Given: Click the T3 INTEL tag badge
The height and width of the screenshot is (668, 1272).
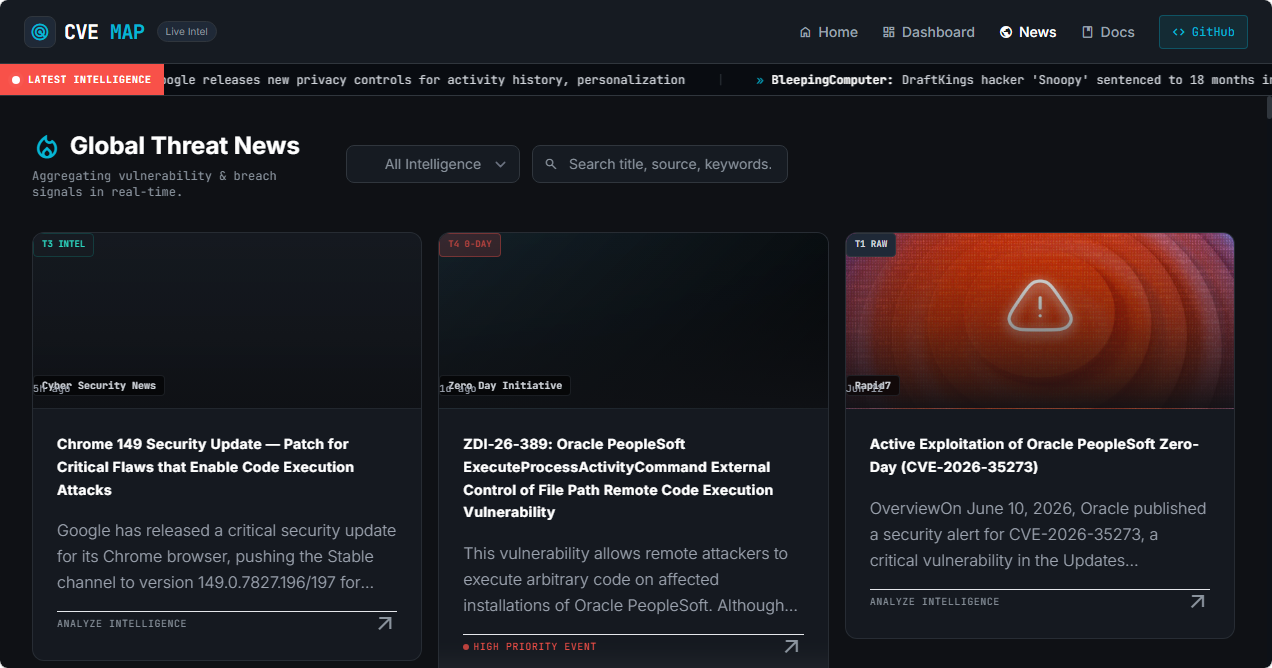Looking at the screenshot, I should point(63,244).
